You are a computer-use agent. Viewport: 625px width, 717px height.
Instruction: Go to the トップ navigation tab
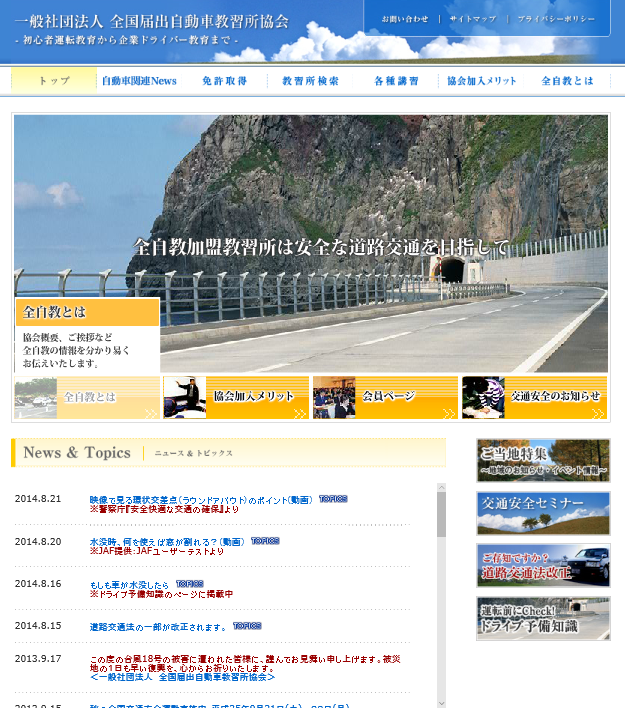click(54, 81)
